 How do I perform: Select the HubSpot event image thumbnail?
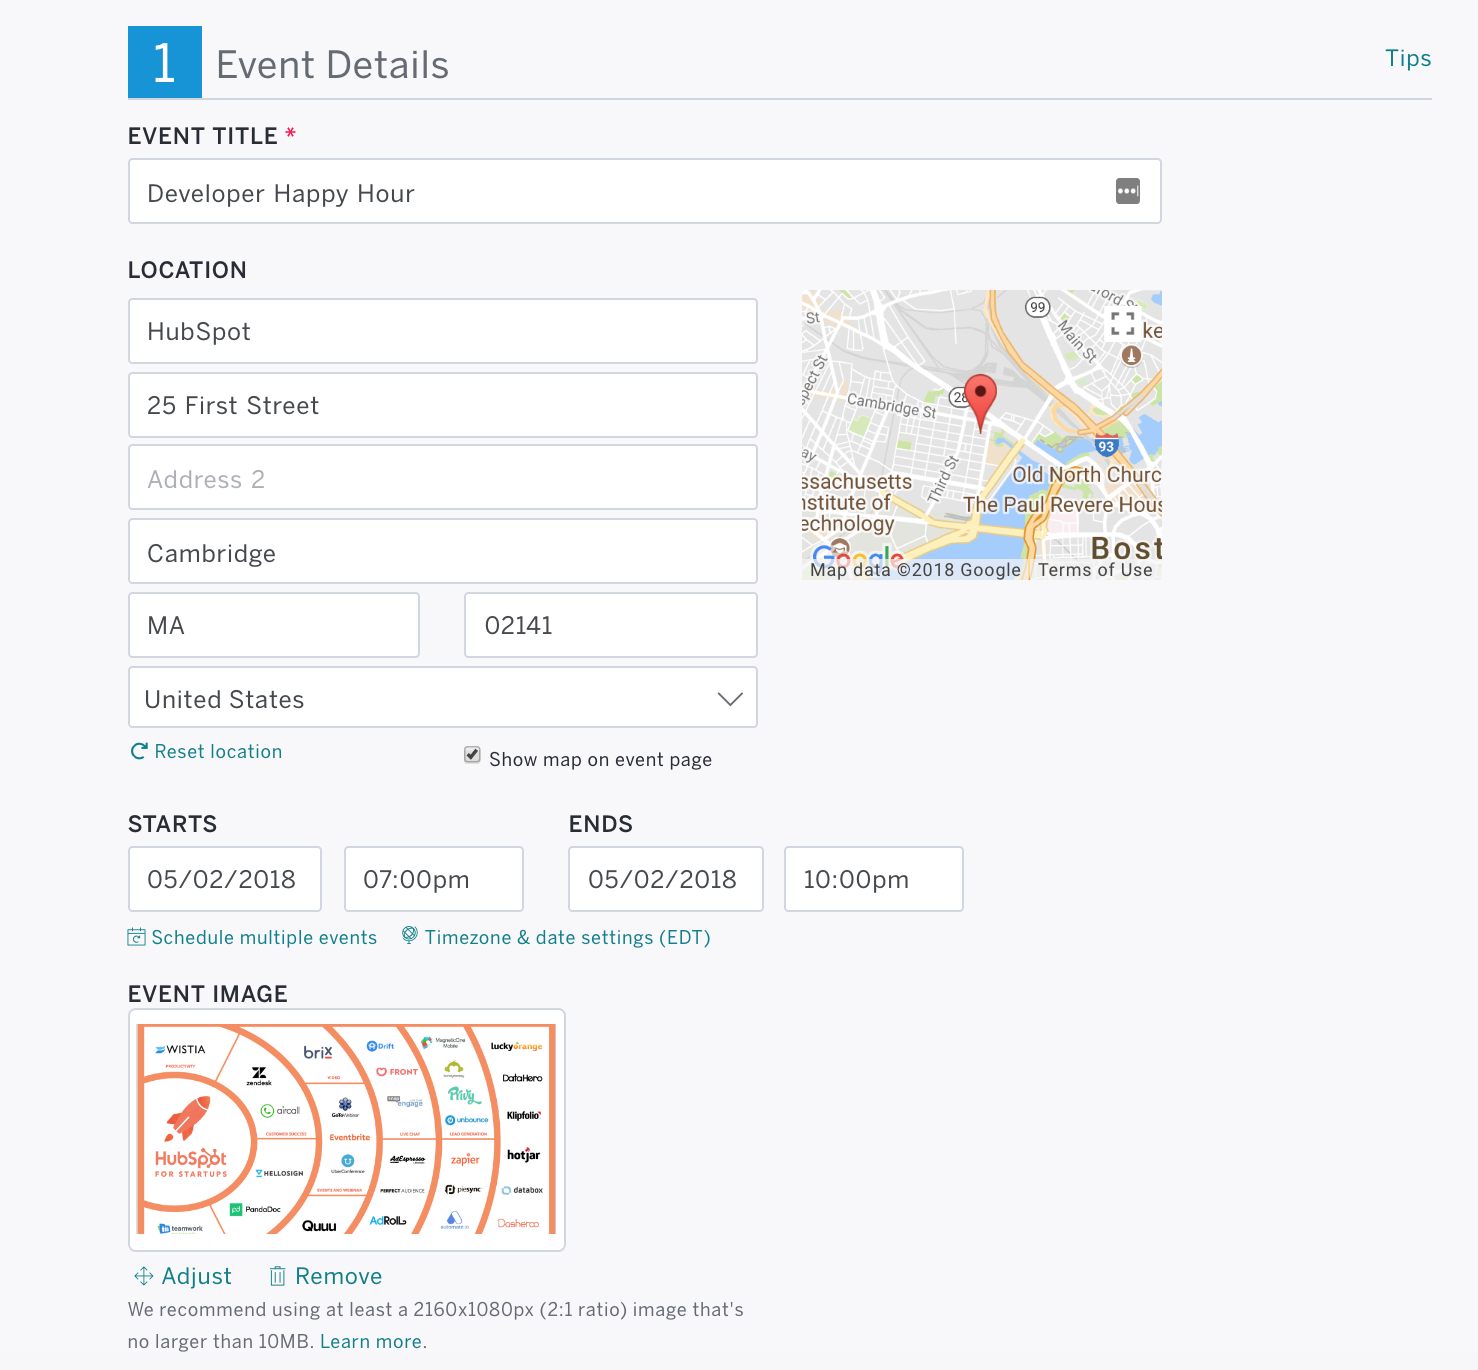346,1129
